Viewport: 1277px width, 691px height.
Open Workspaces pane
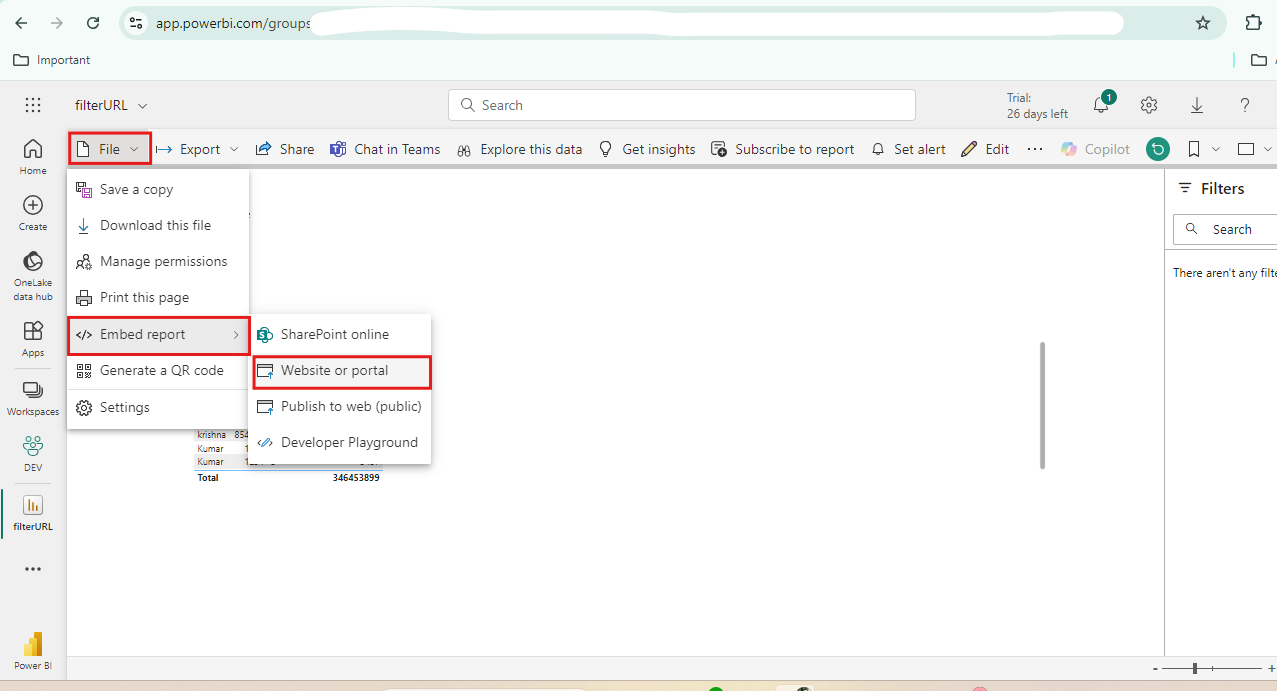click(x=33, y=397)
